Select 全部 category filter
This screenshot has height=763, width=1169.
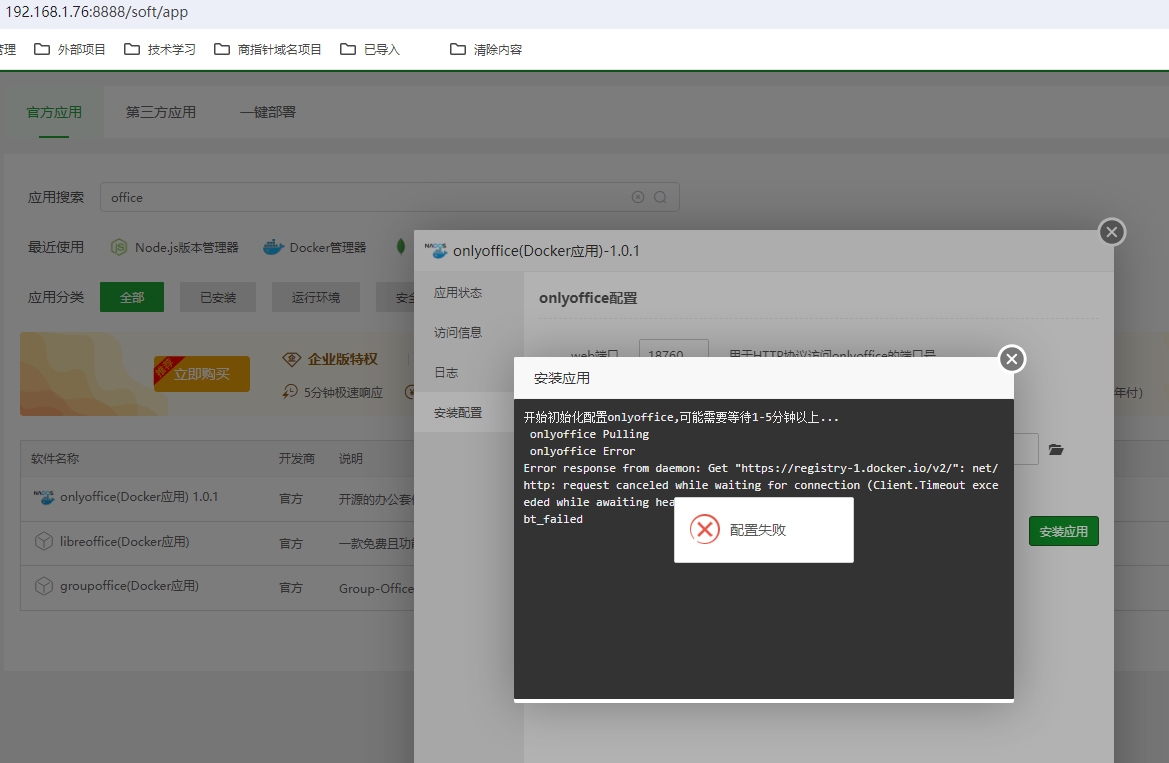pyautogui.click(x=132, y=297)
